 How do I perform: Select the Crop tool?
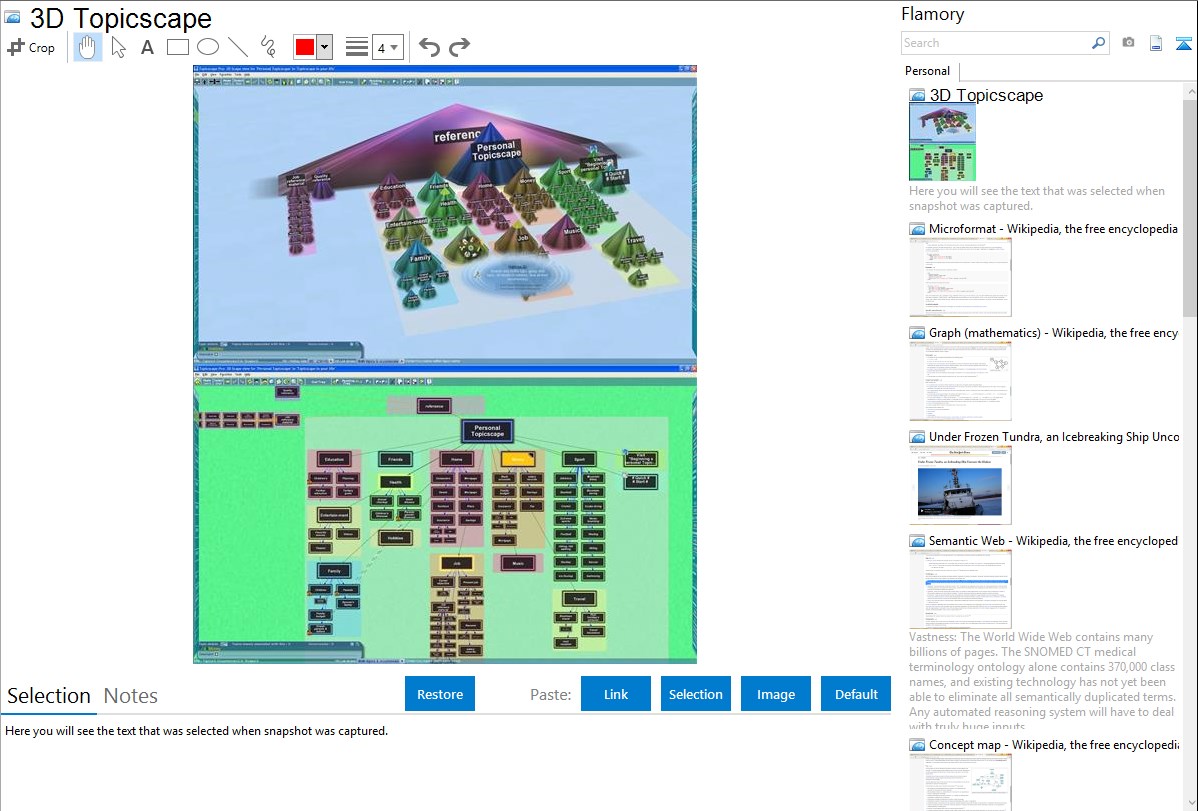[x=31, y=47]
